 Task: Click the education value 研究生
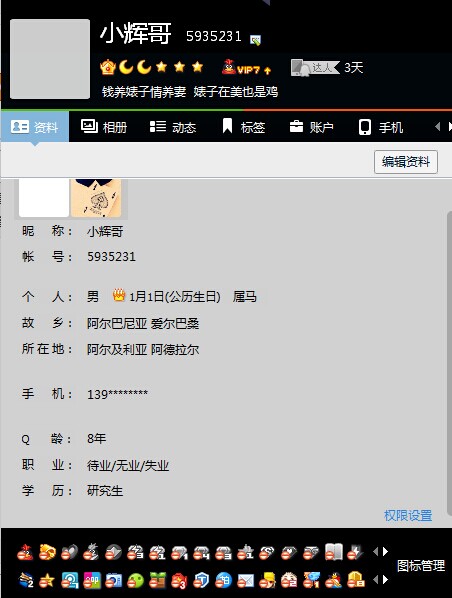(x=105, y=491)
